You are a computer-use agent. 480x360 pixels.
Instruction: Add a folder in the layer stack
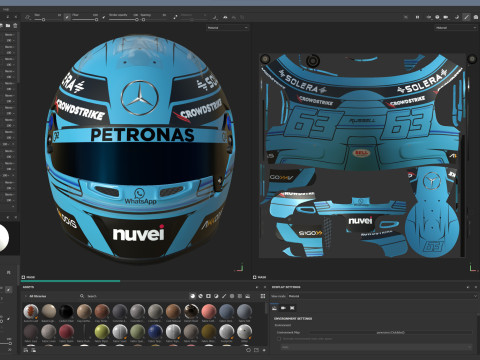8,26
